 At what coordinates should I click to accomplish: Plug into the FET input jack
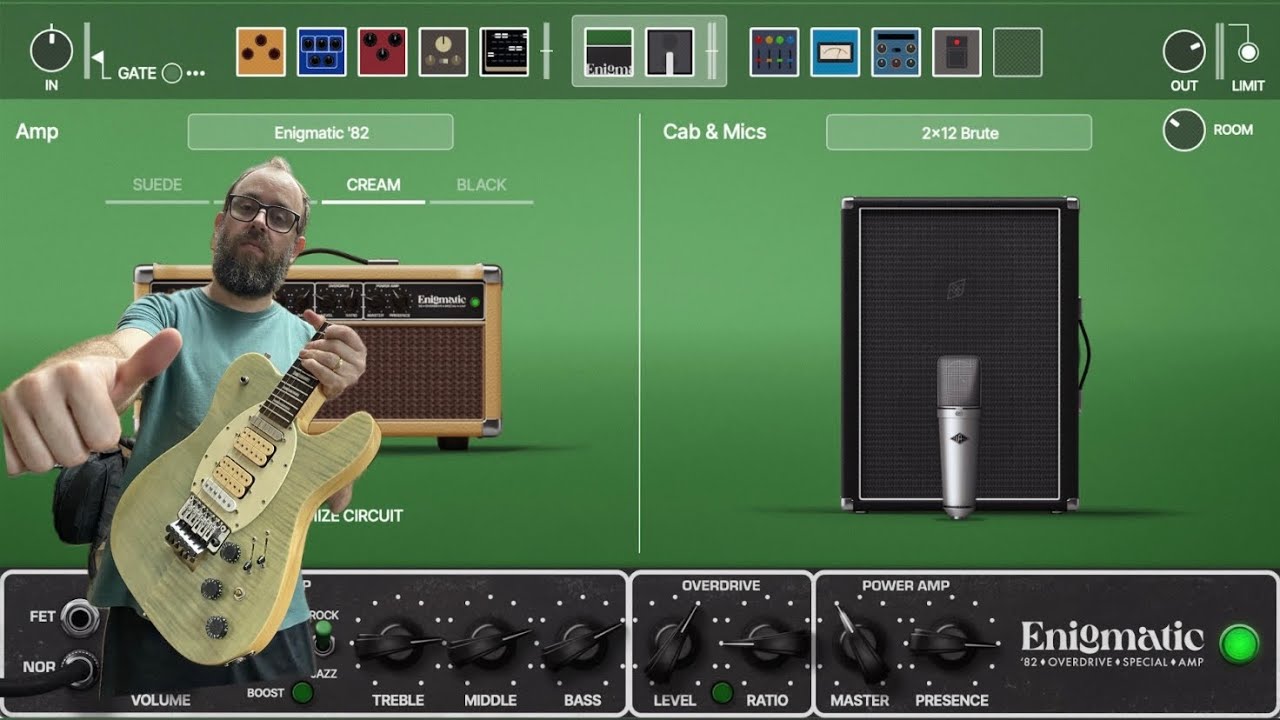[79, 617]
